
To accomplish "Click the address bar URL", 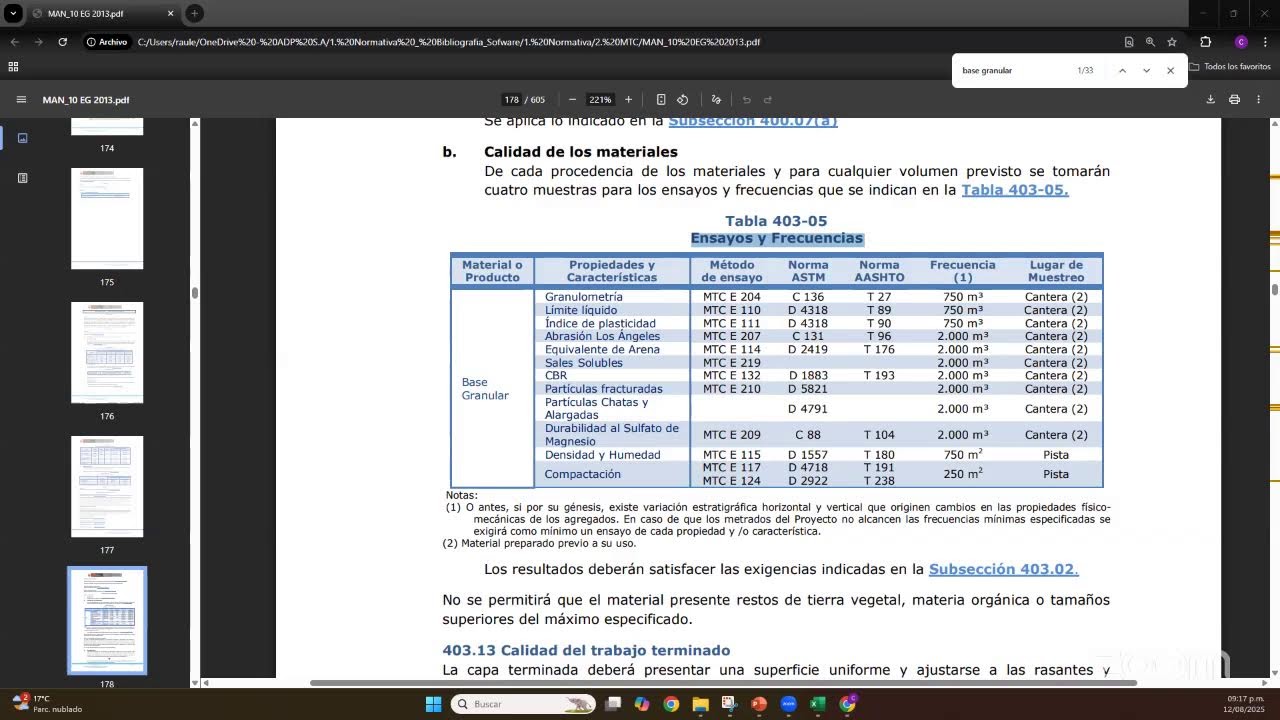I will tap(448, 42).
